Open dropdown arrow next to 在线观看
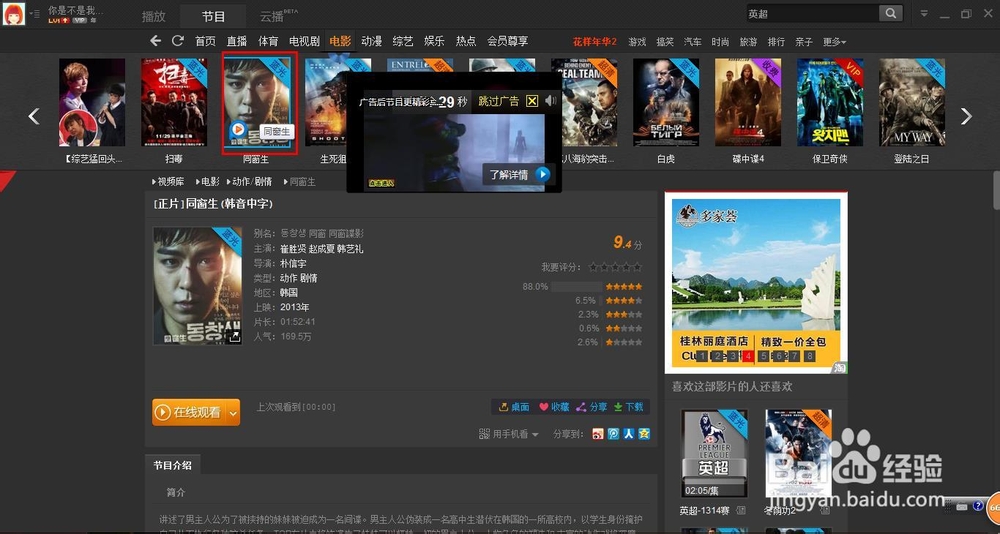Image resolution: width=1000 pixels, height=534 pixels. tap(233, 413)
